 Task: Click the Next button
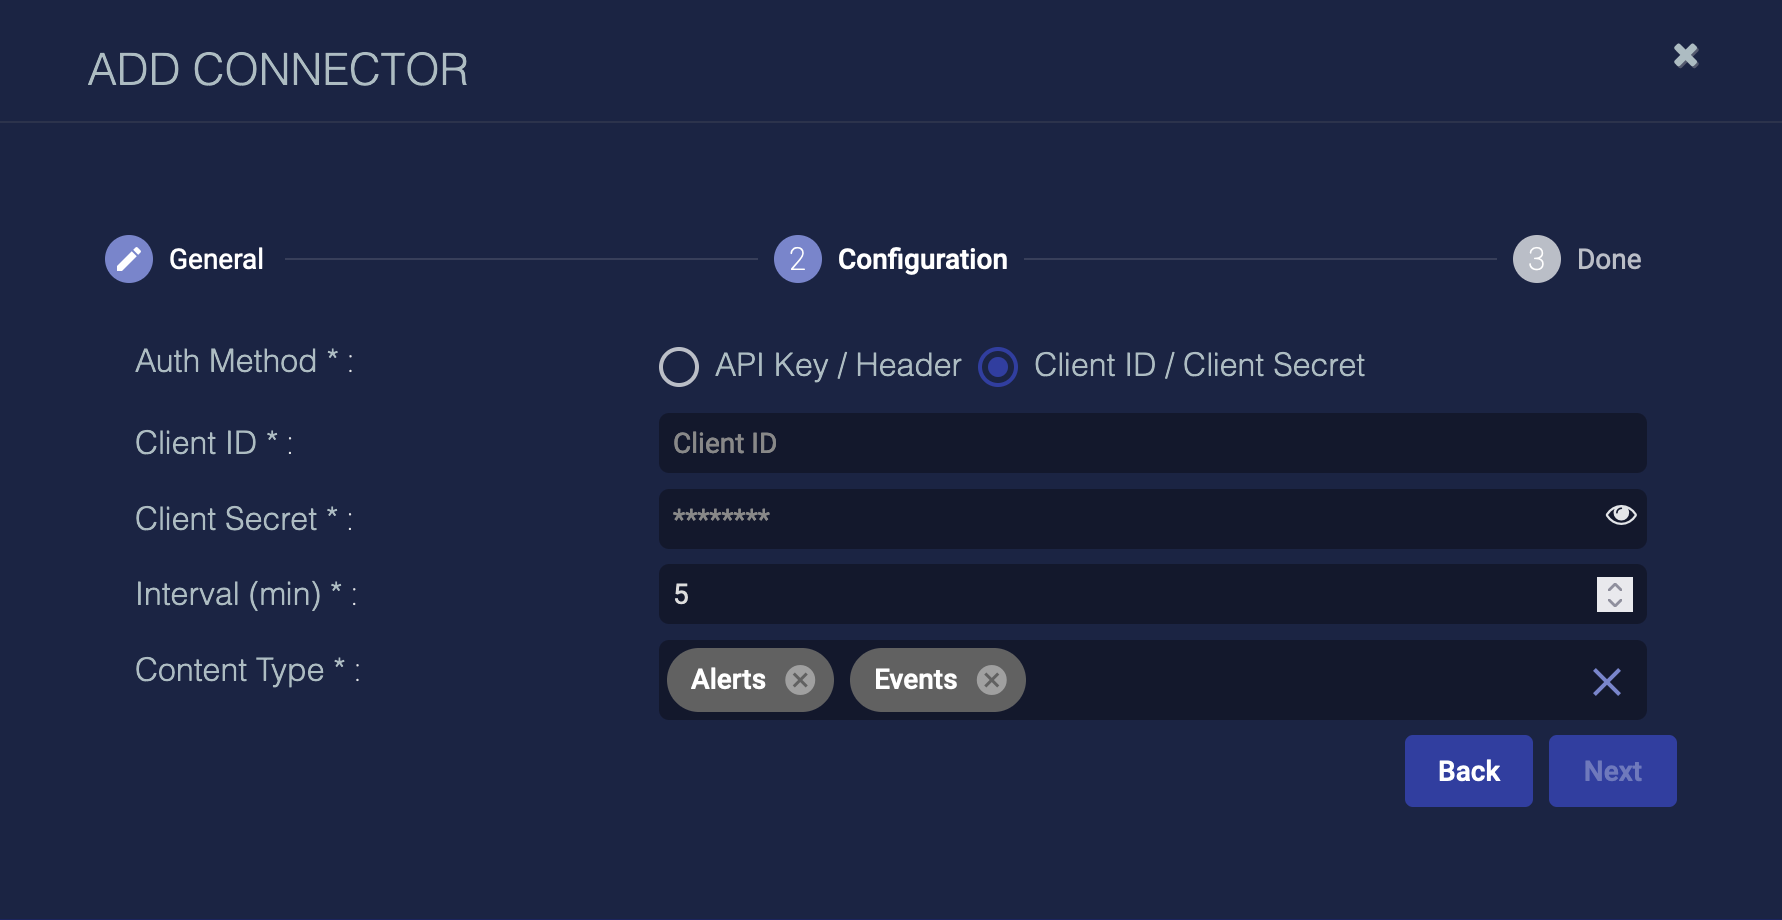point(1612,771)
